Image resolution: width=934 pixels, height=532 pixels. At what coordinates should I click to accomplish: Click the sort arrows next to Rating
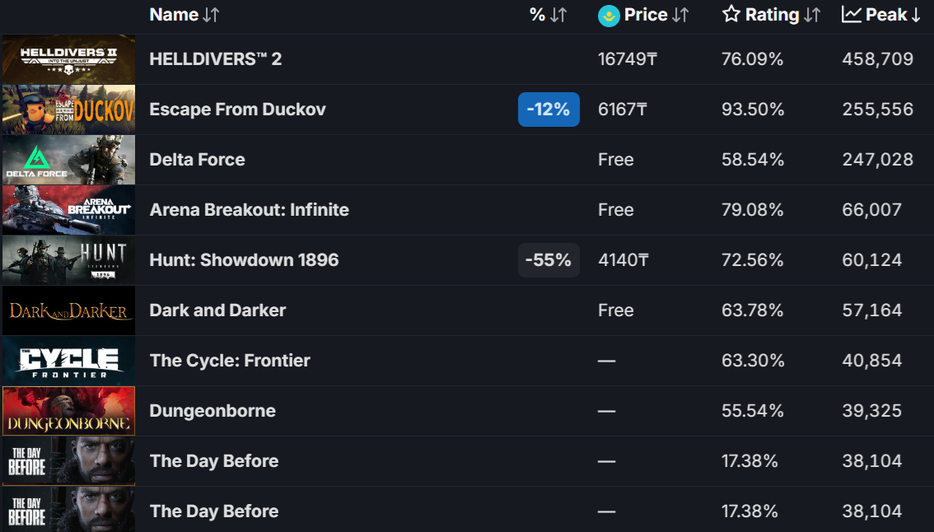[812, 15]
